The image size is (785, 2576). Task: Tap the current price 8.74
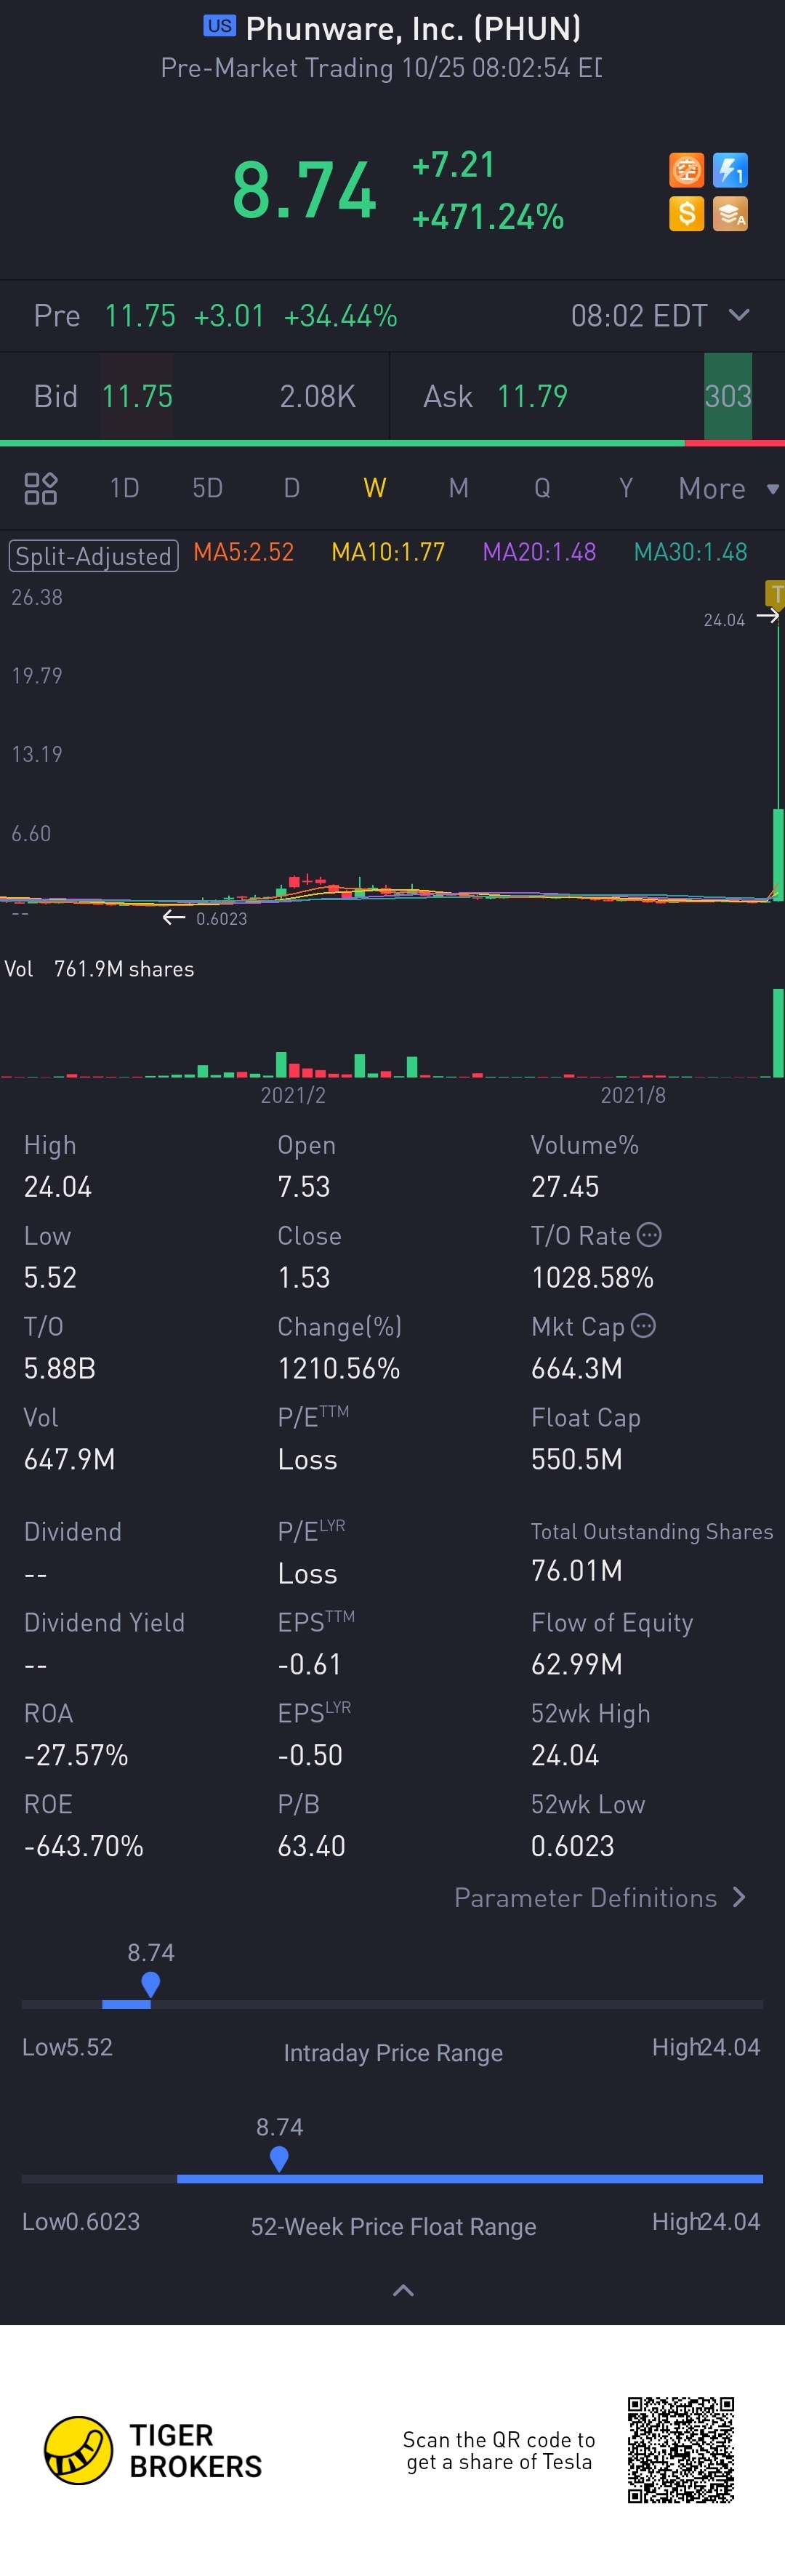[x=304, y=190]
